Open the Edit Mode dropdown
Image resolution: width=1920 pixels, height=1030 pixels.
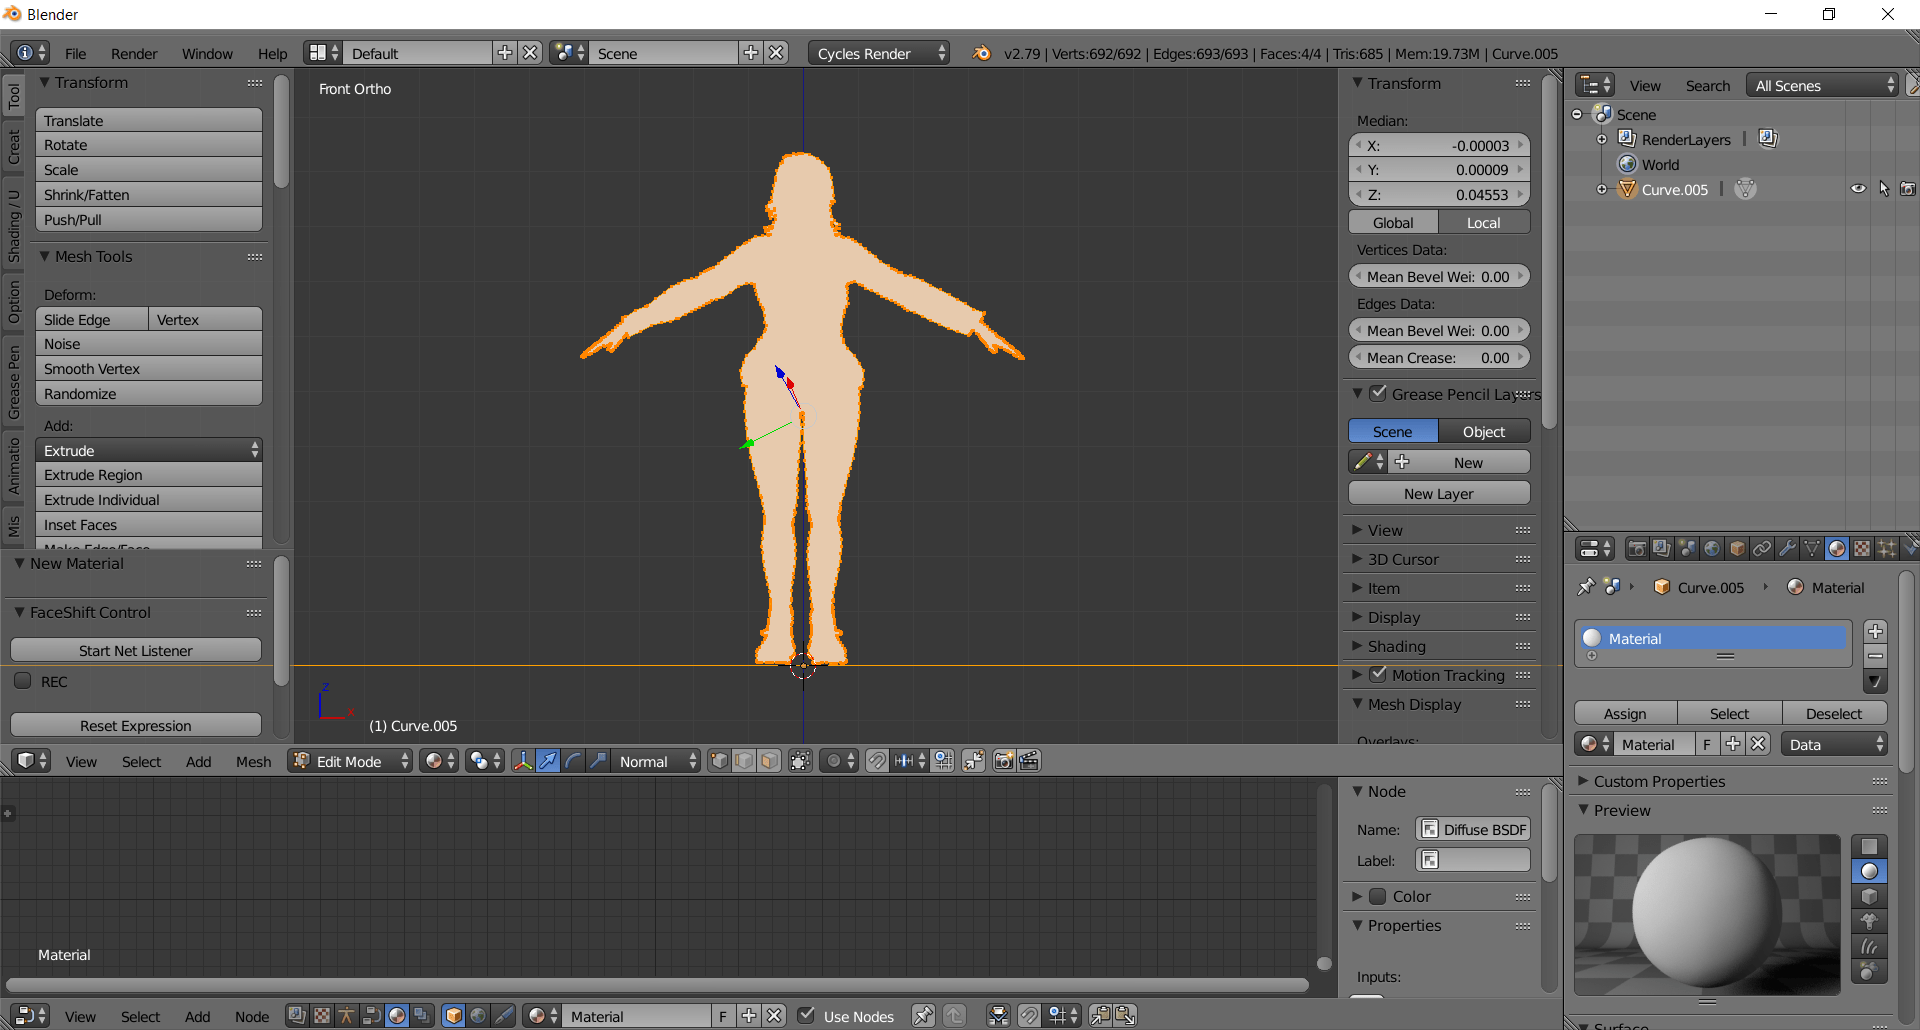coord(350,761)
